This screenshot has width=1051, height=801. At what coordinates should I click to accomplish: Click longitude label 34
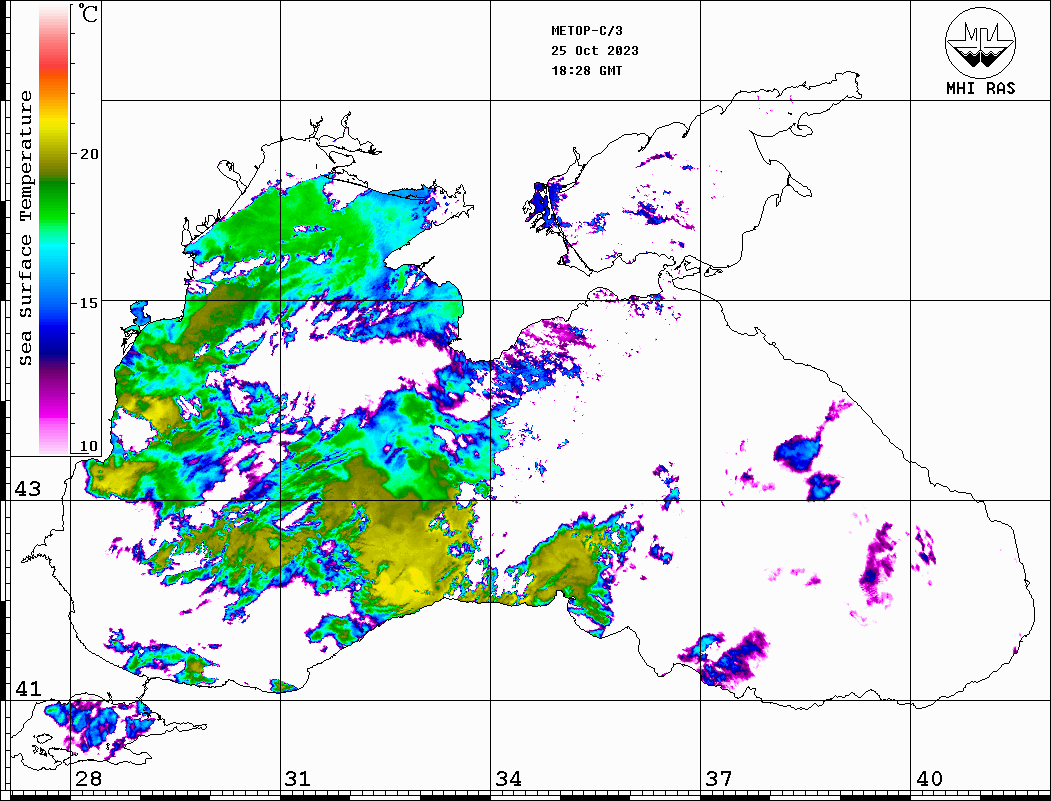click(x=509, y=779)
